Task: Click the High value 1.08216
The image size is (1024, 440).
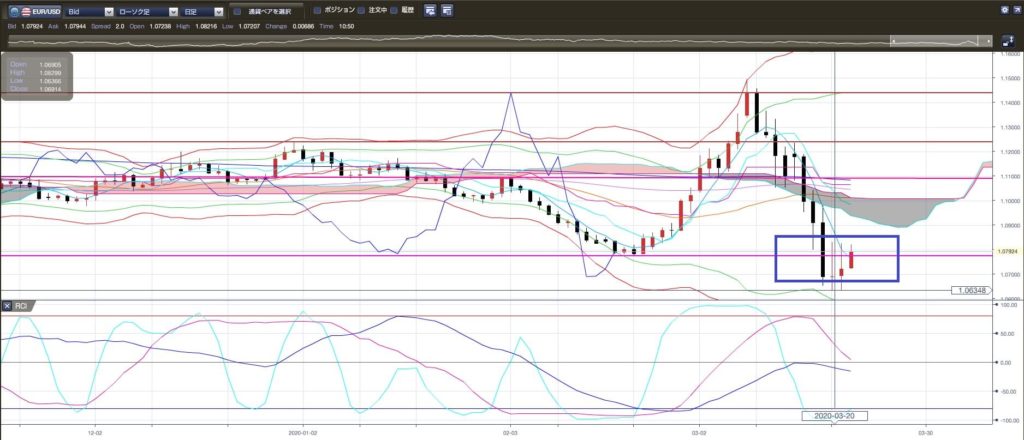Action: tap(206, 26)
